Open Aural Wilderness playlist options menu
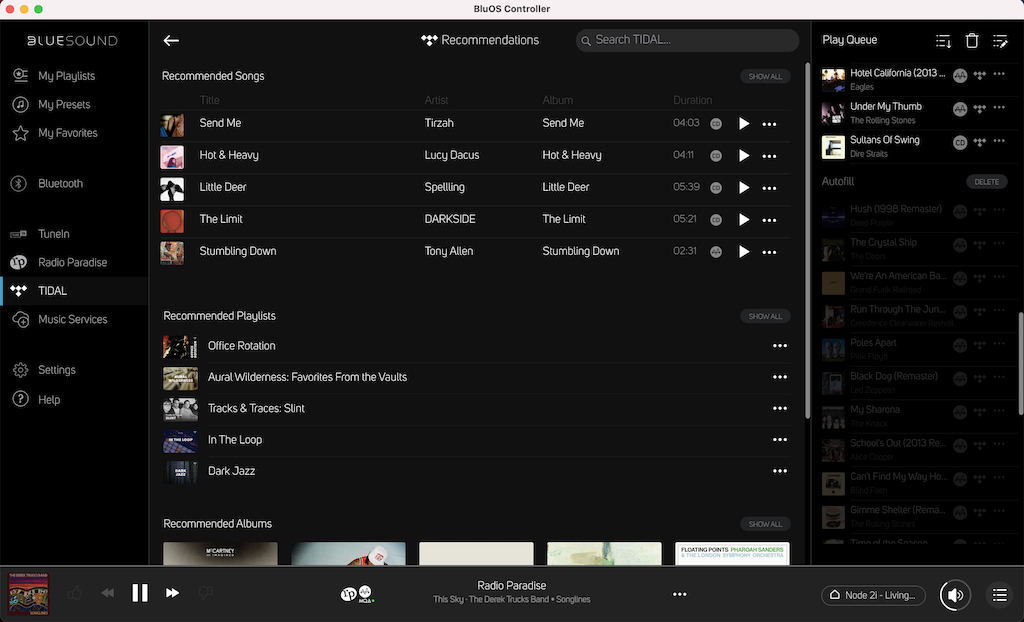 click(780, 377)
